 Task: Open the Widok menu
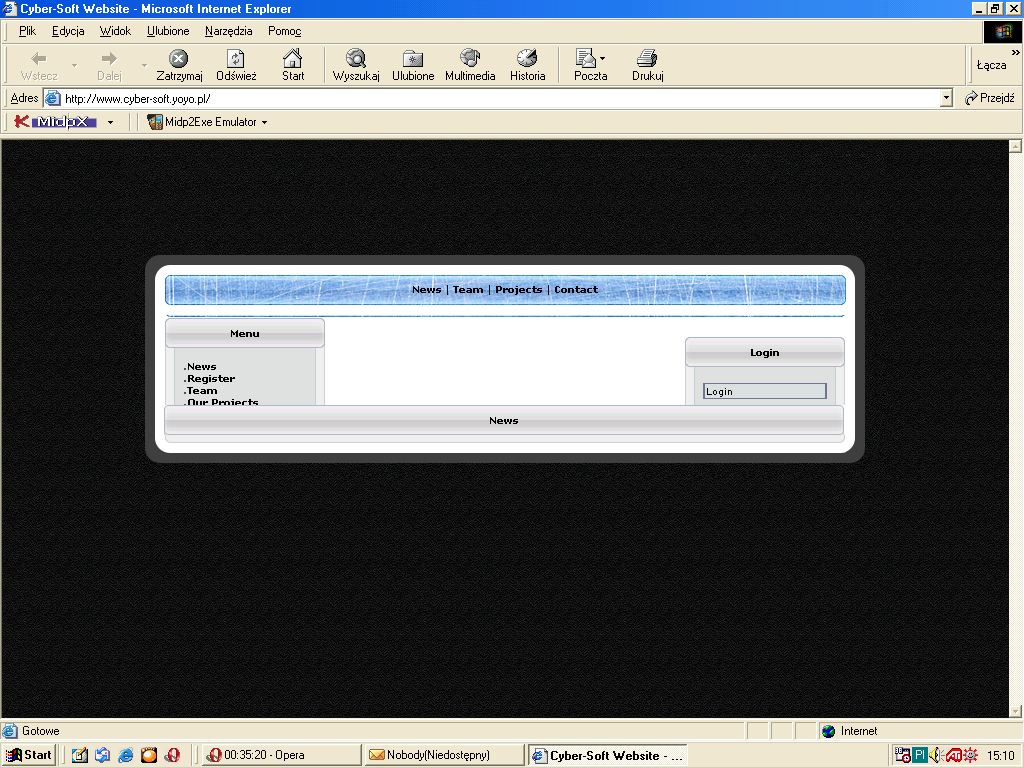(115, 31)
